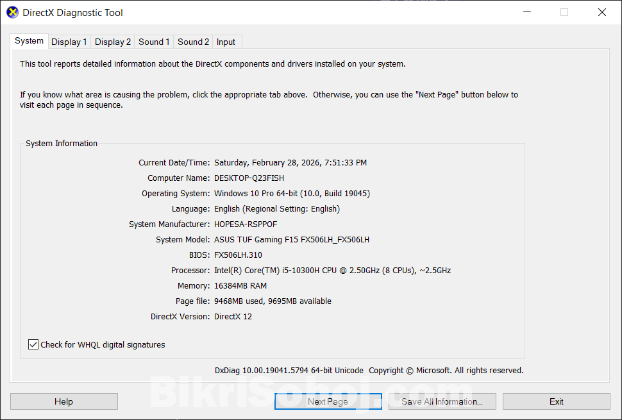The image size is (622, 420).
Task: Open the Input tab
Action: [x=226, y=42]
